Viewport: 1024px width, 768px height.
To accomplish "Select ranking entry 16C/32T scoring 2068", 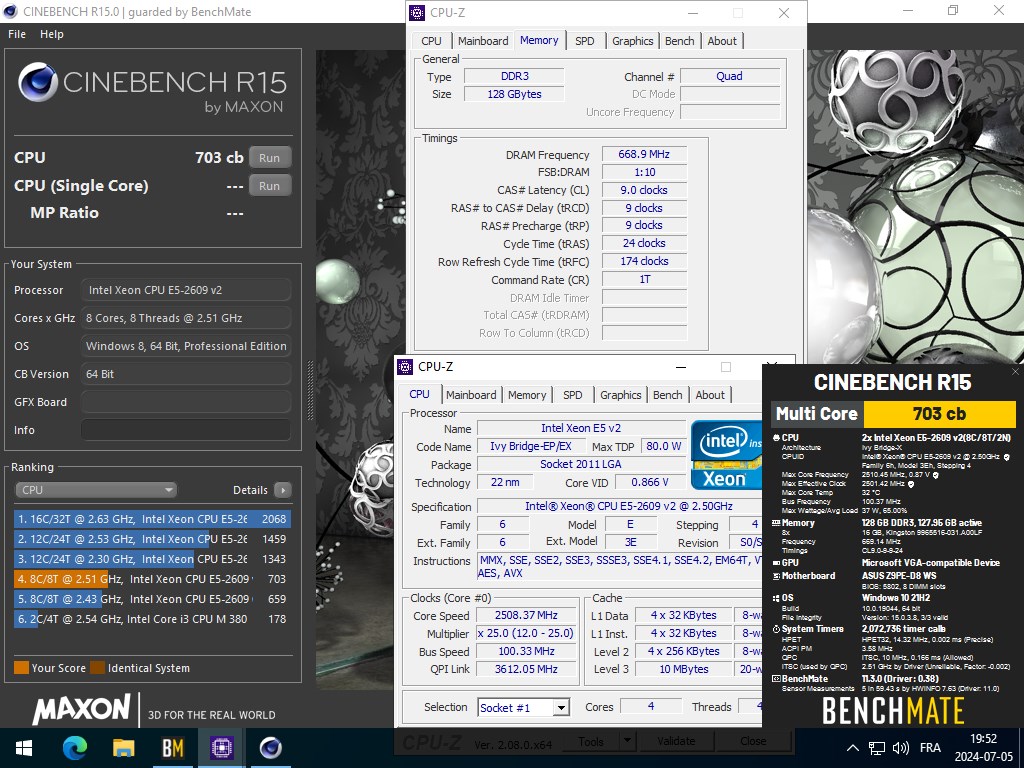I will point(152,519).
